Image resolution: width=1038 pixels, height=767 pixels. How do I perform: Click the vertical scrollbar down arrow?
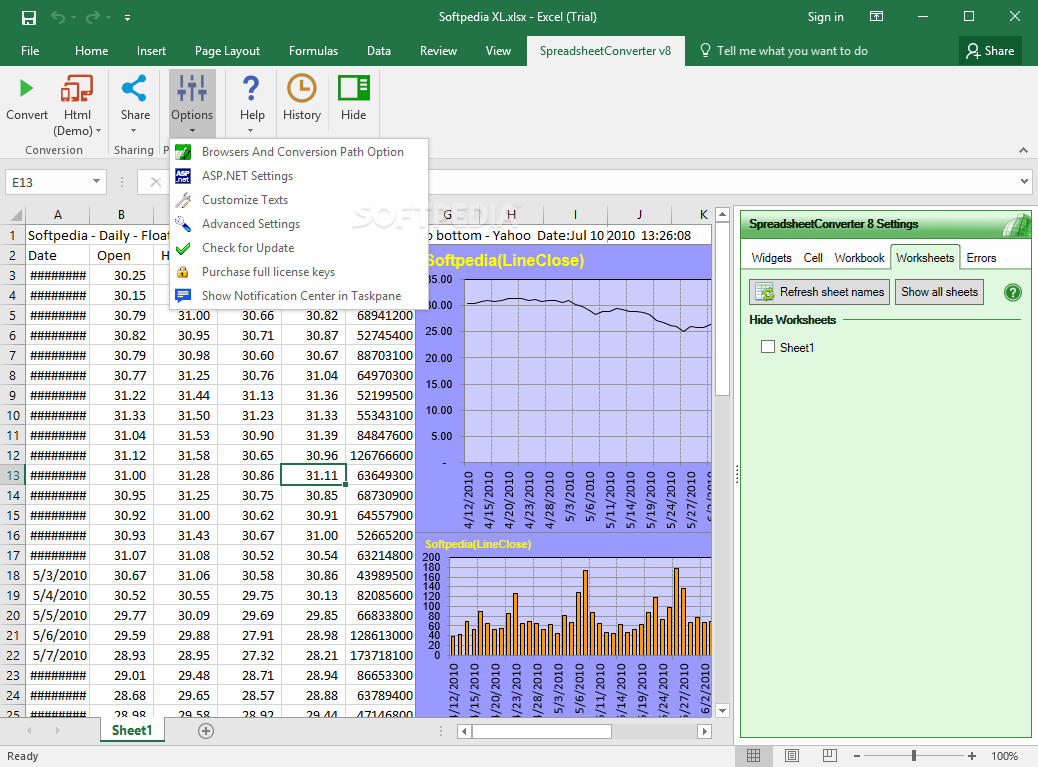[723, 710]
